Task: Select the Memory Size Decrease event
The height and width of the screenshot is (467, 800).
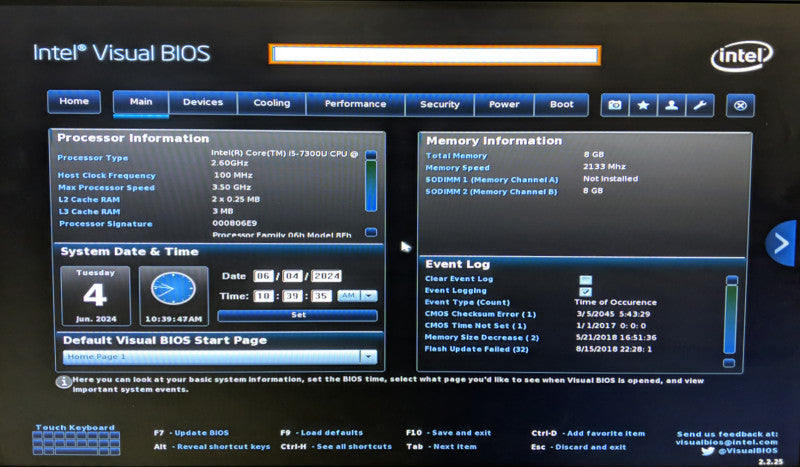Action: click(x=541, y=337)
